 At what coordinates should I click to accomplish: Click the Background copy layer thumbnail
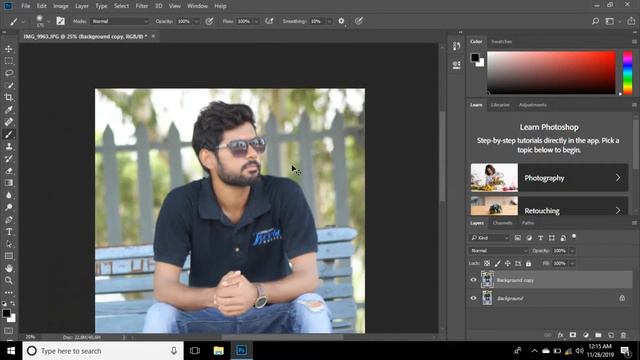coord(487,280)
